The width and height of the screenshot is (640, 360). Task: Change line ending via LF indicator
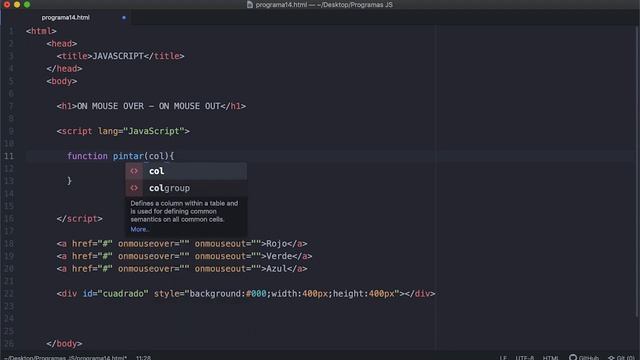point(503,358)
